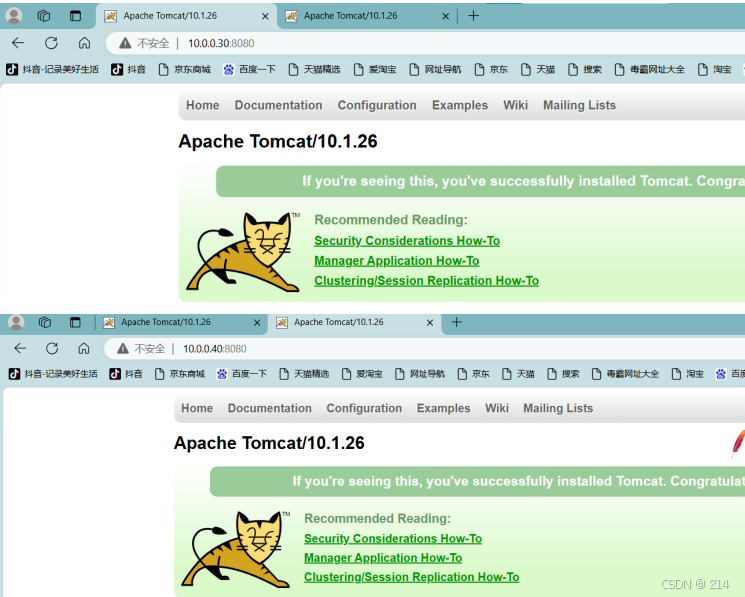Click Home in the bottom Tomcat page nav
Image resolution: width=745 pixels, height=597 pixels.
[x=197, y=408]
